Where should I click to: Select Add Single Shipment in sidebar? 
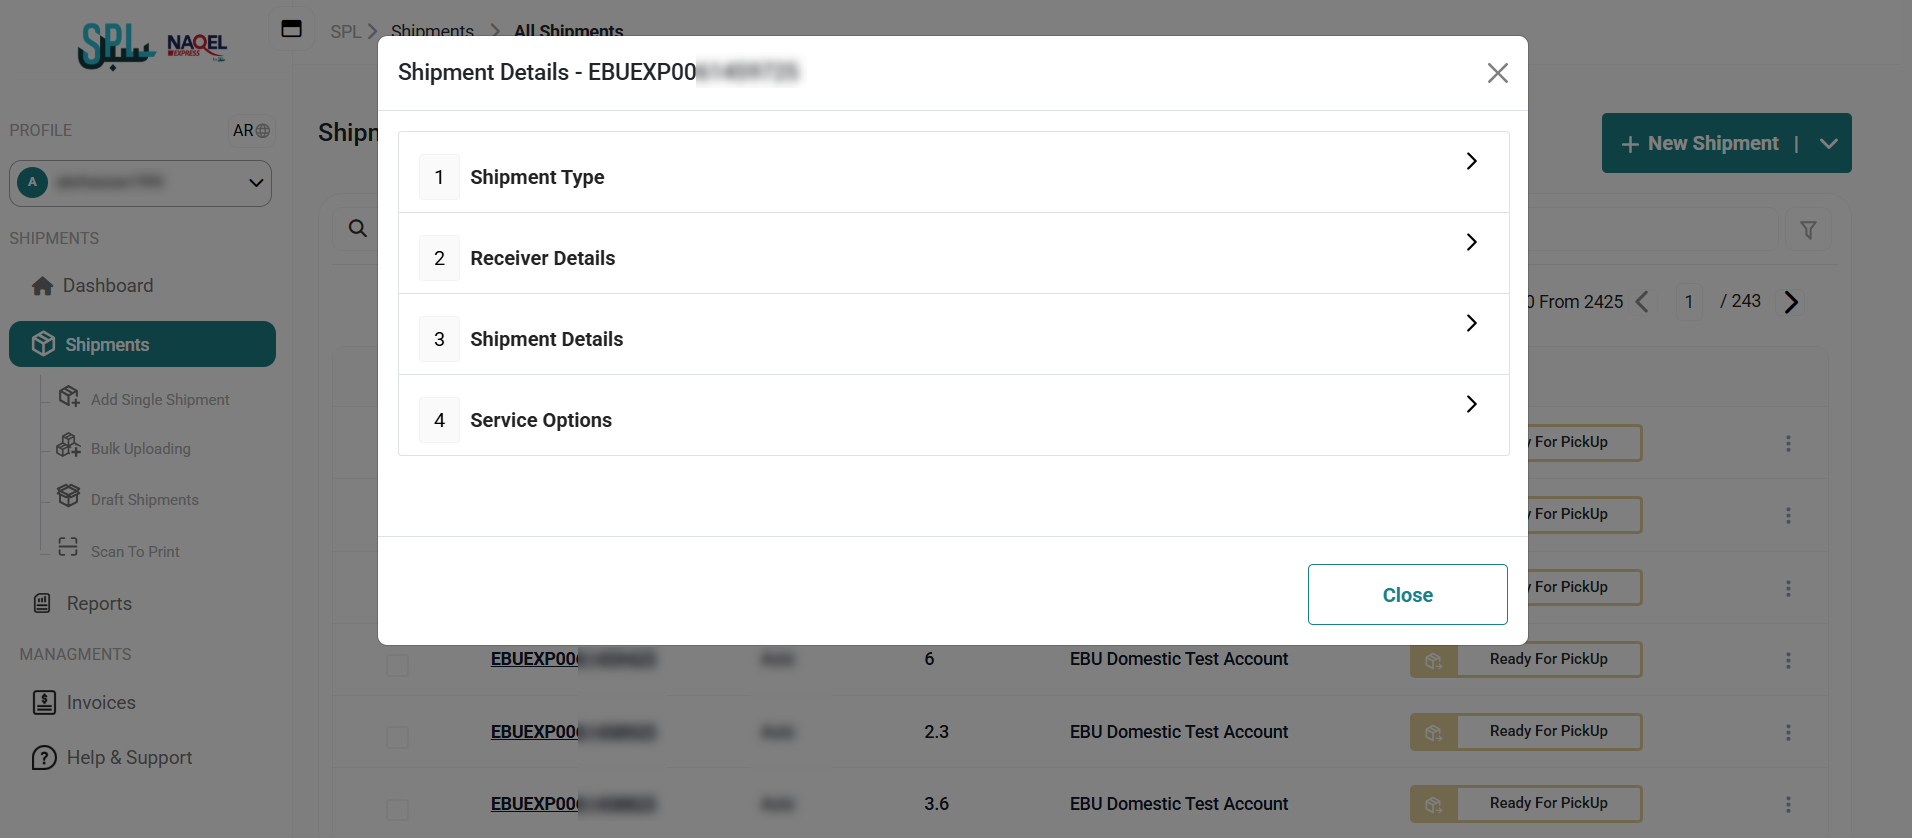click(160, 400)
